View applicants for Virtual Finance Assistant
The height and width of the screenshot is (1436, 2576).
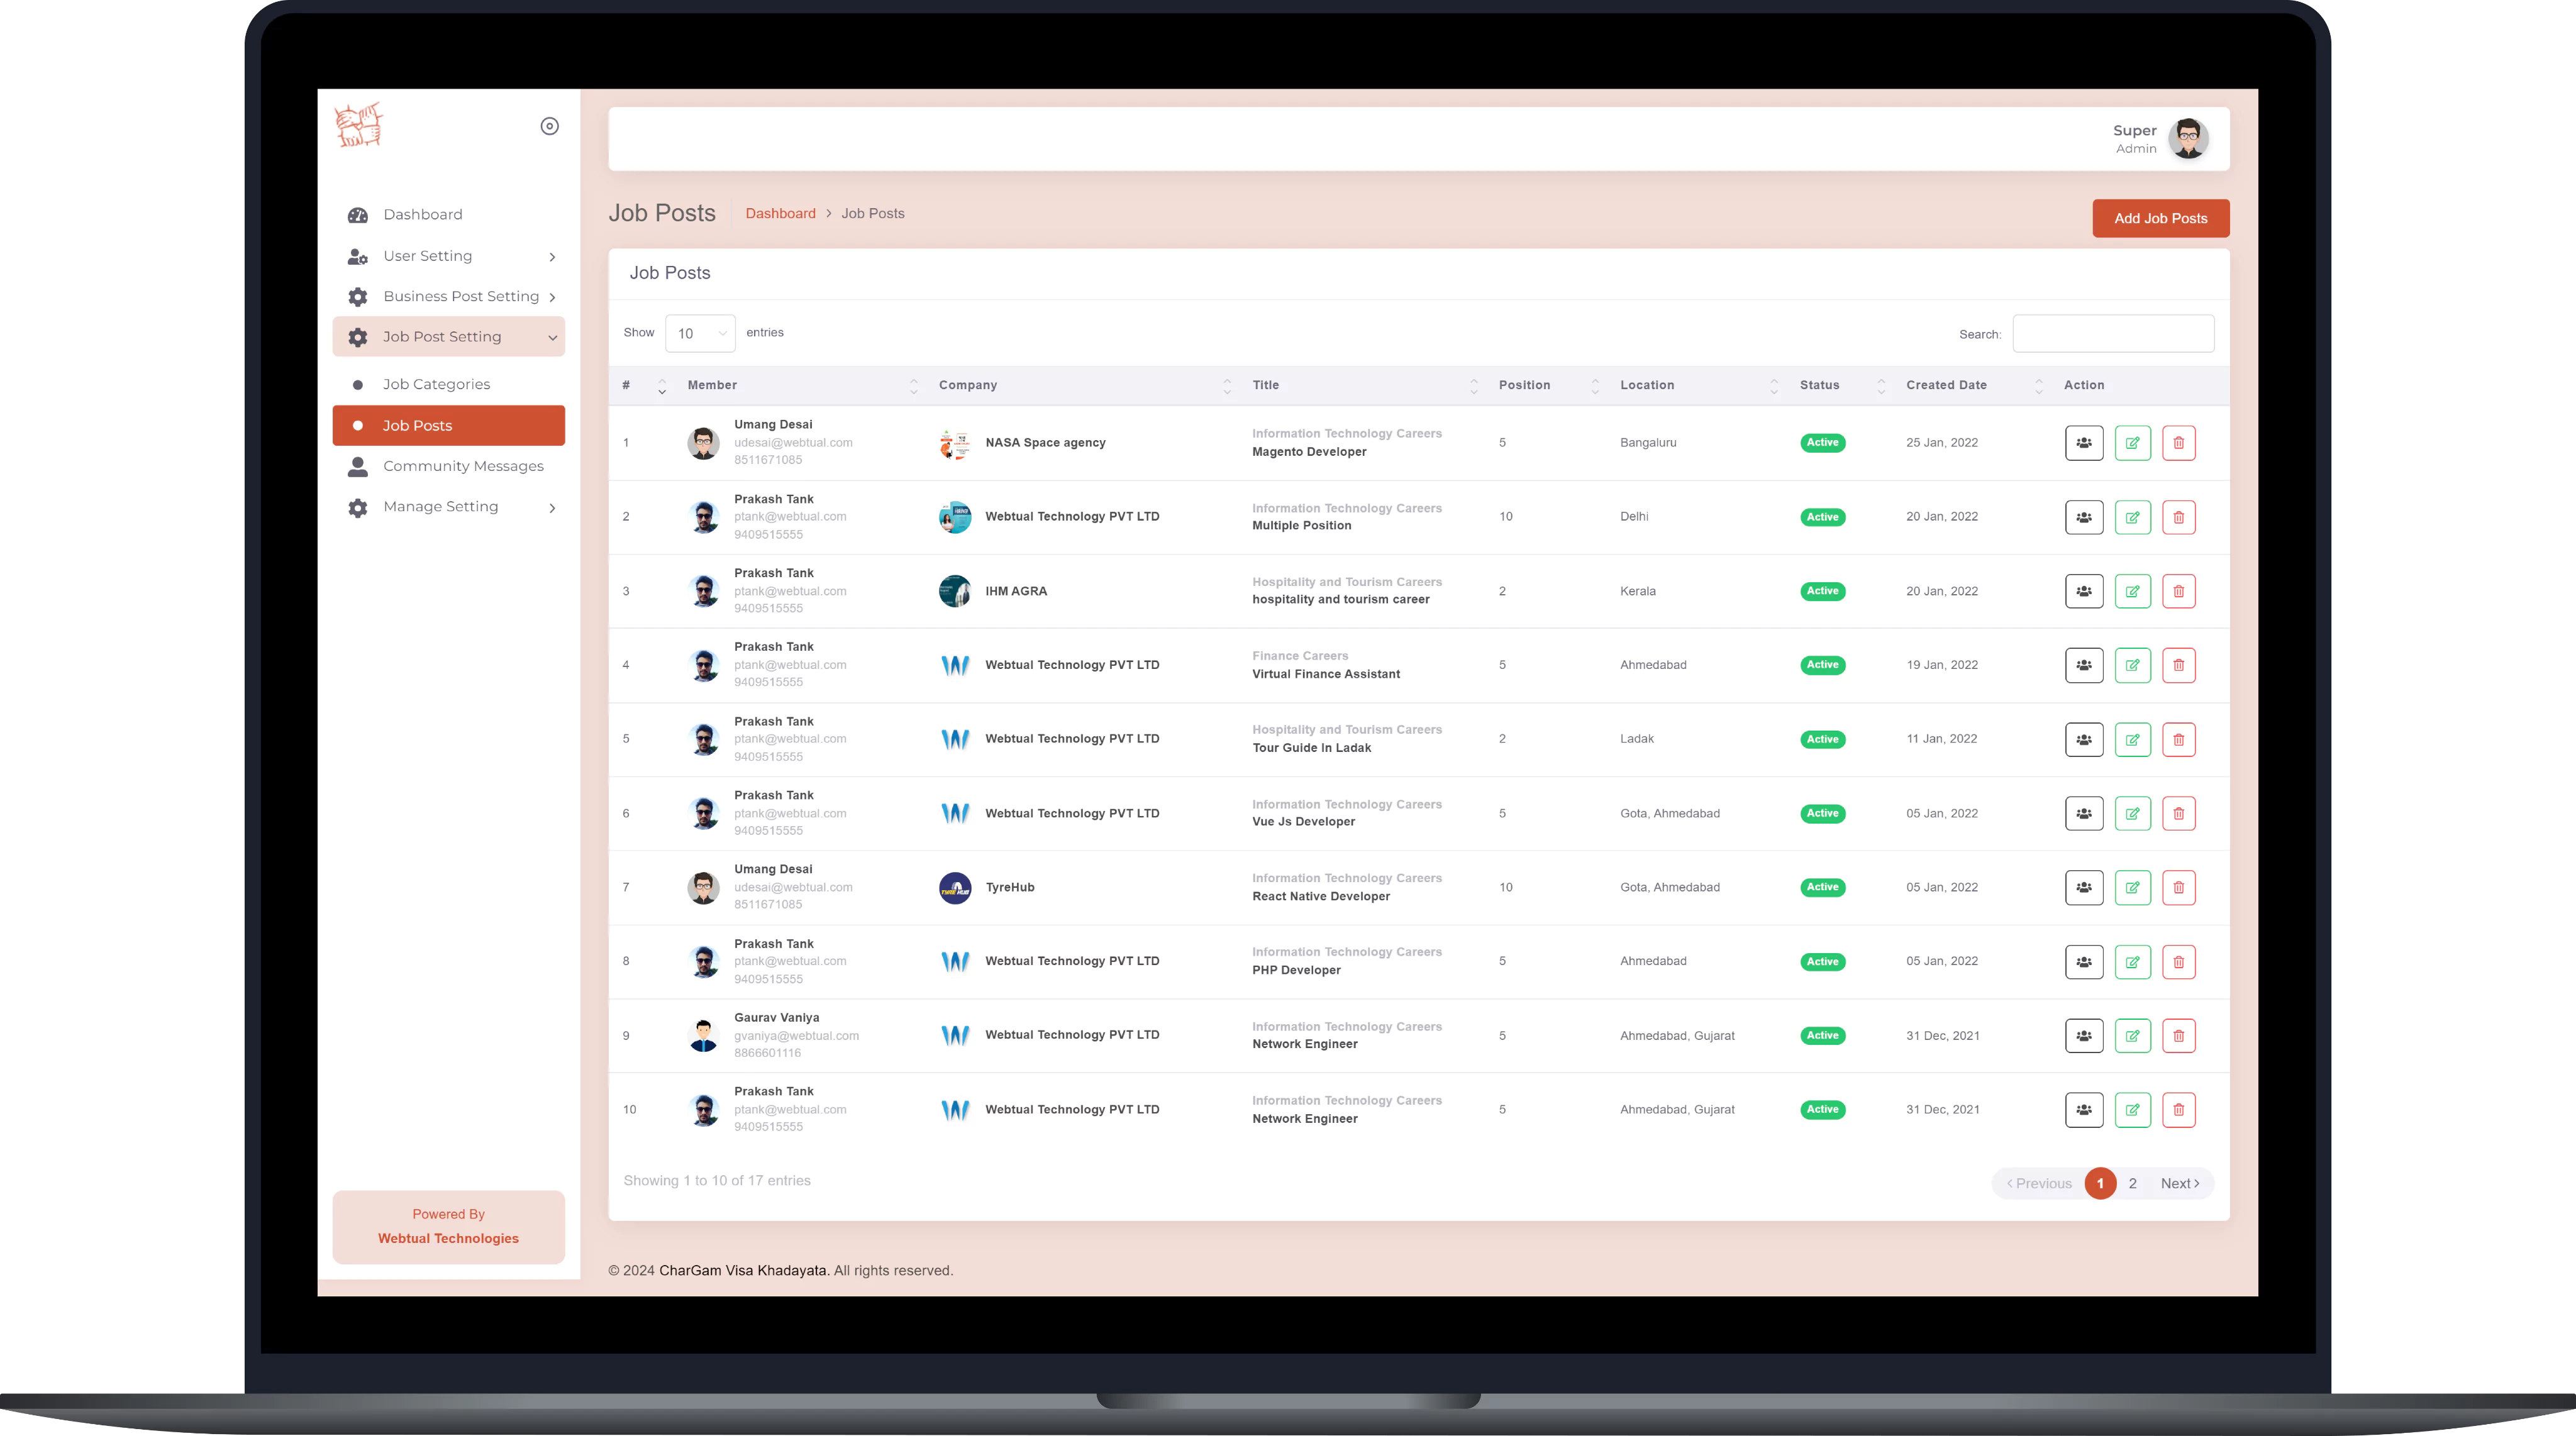[2083, 665]
